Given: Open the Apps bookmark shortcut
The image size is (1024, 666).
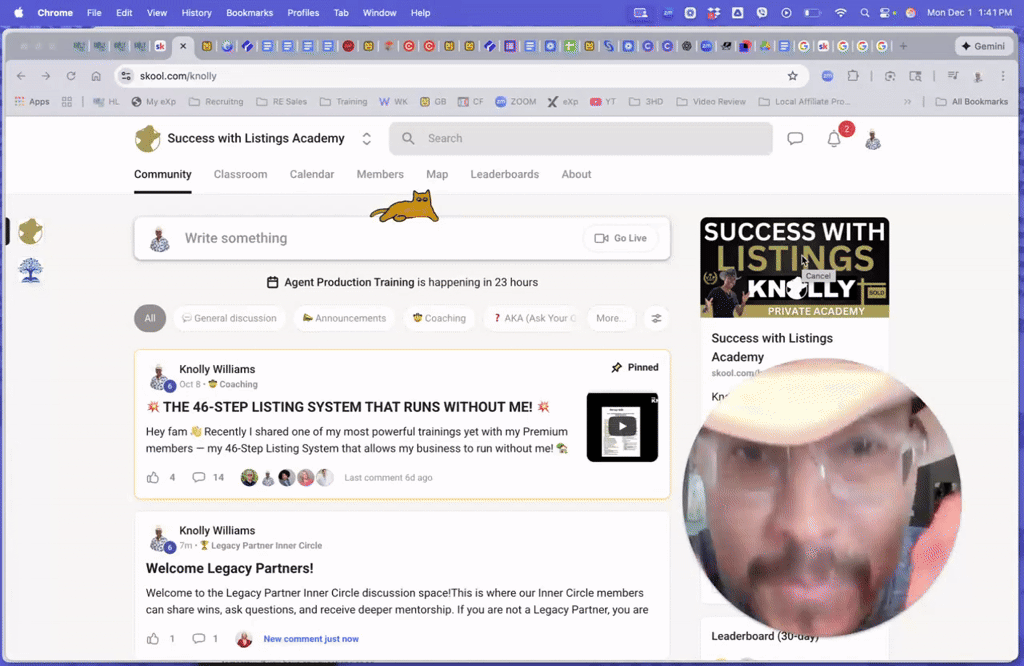Looking at the screenshot, I should pos(32,102).
